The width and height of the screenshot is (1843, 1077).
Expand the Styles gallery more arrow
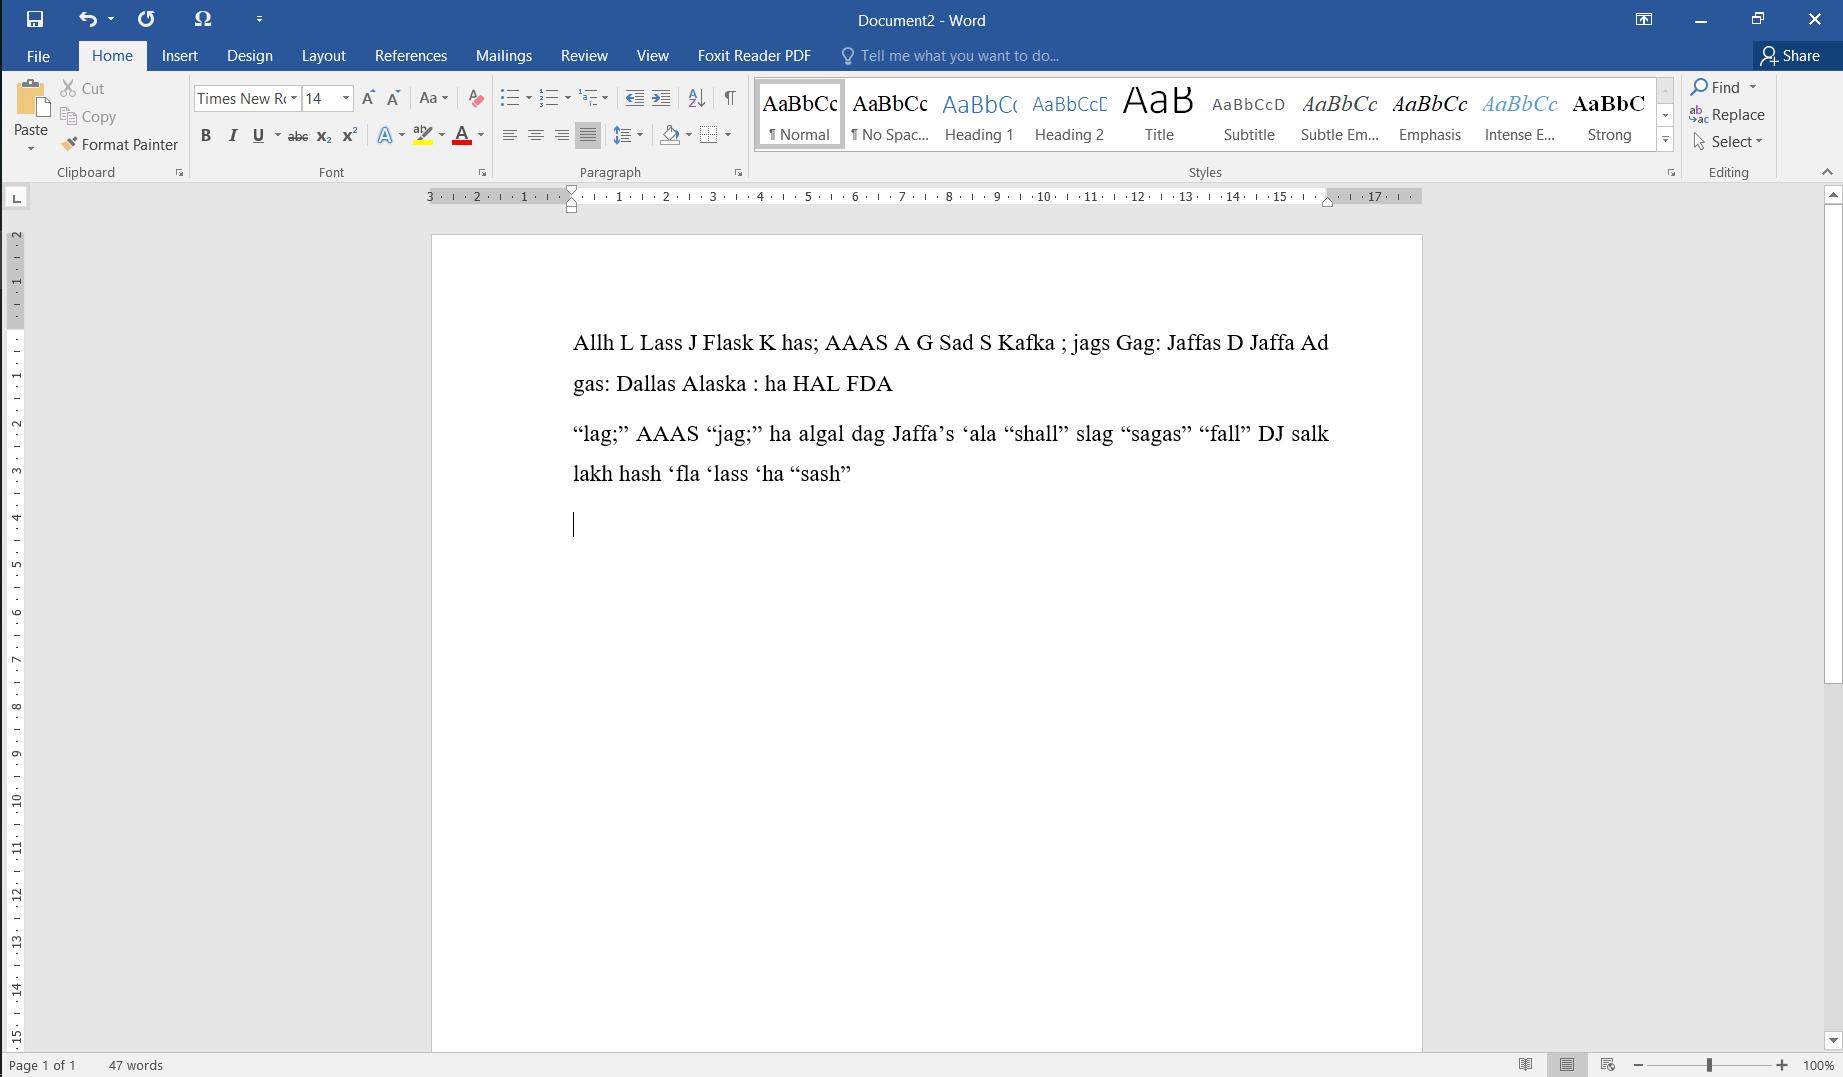tap(1665, 140)
